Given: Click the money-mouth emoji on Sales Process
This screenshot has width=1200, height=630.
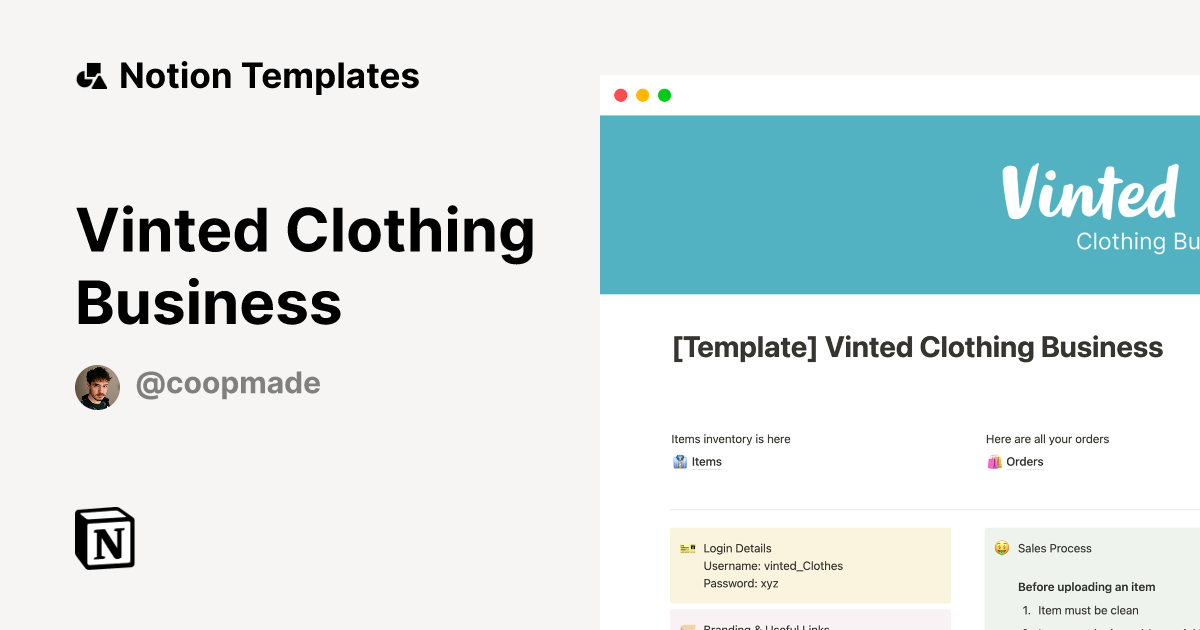Looking at the screenshot, I should pyautogui.click(x=999, y=547).
